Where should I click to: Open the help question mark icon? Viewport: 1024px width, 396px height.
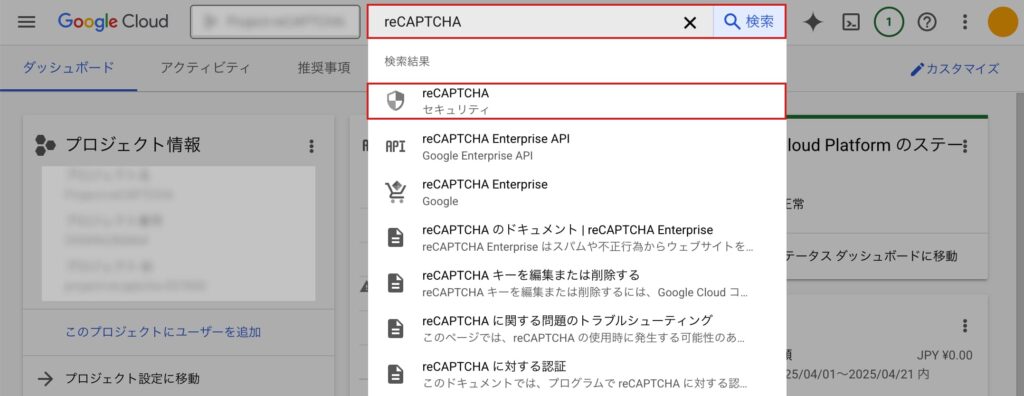click(927, 22)
